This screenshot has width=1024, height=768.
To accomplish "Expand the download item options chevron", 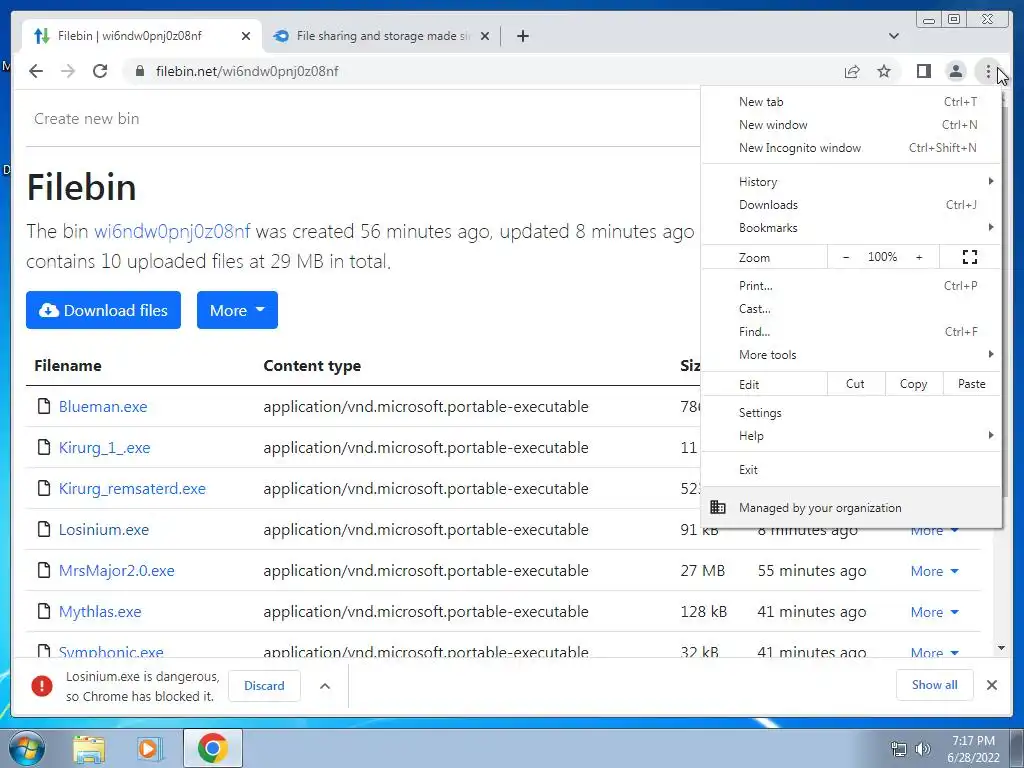I will tap(325, 686).
